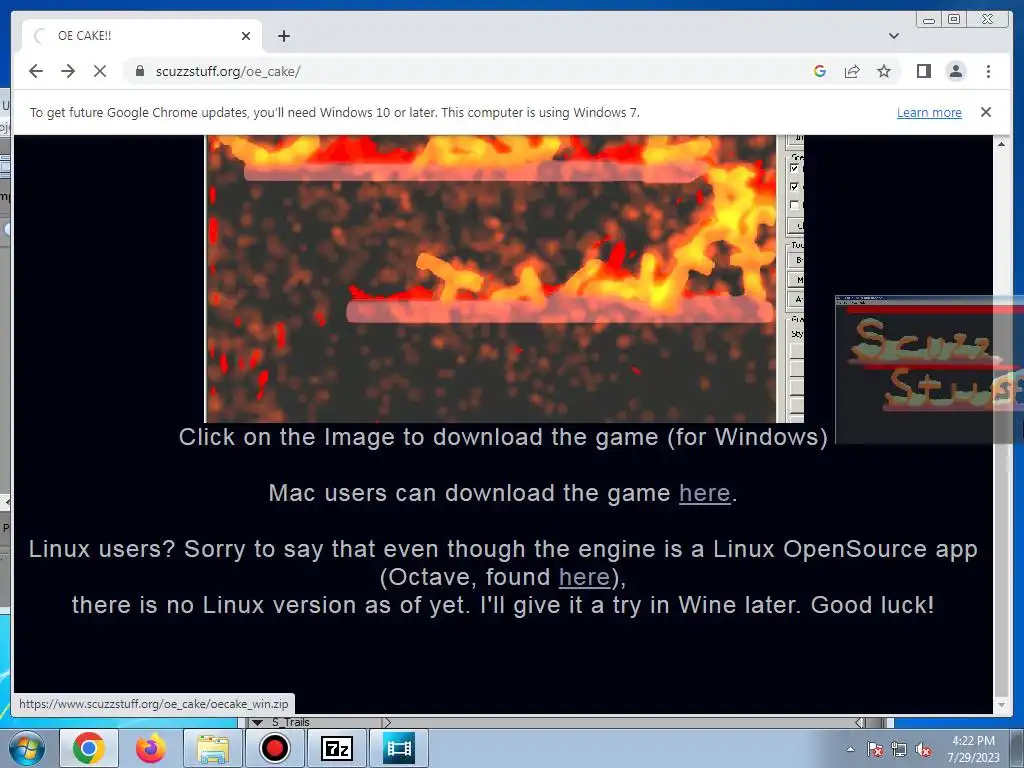Image resolution: width=1024 pixels, height=768 pixels.
Task: Open a new tab with plus button
Action: [x=283, y=36]
